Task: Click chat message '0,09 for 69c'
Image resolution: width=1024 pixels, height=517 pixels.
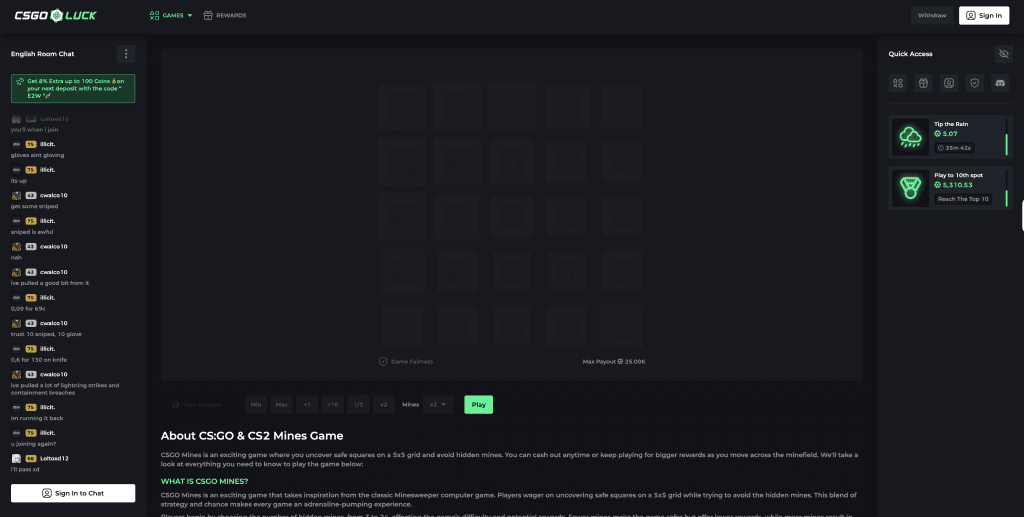Action: point(28,308)
